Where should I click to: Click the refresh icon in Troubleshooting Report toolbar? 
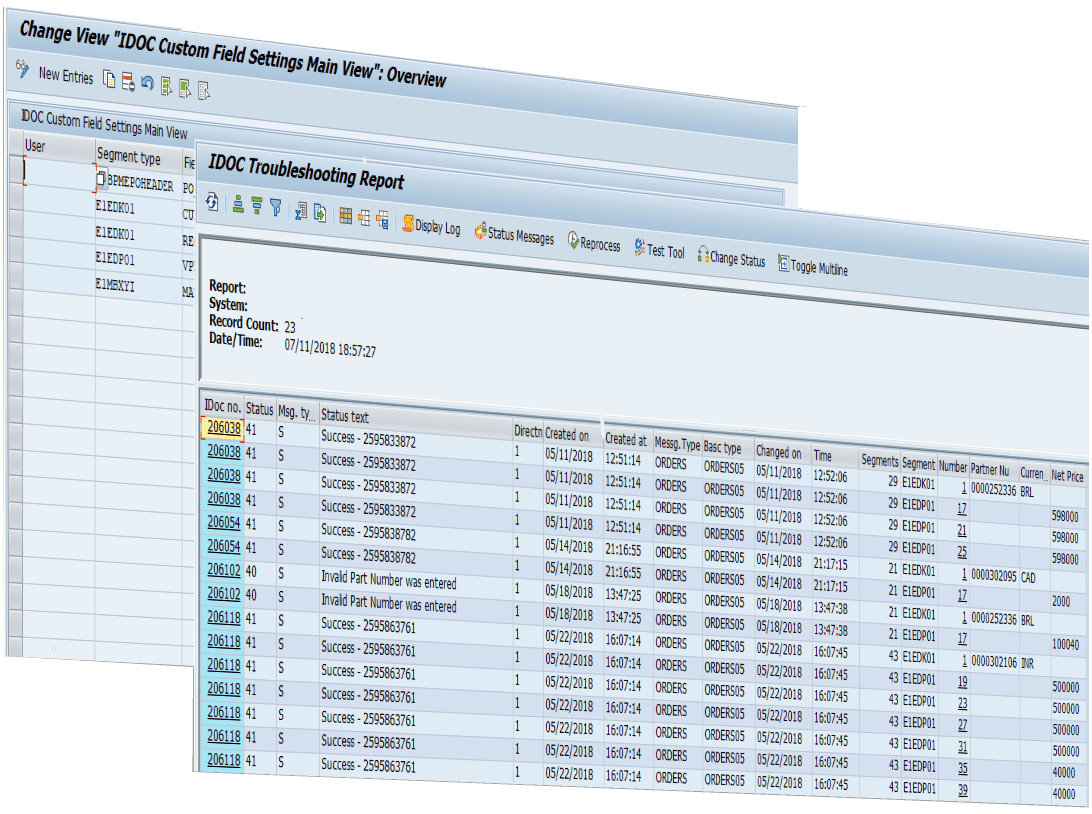(212, 203)
